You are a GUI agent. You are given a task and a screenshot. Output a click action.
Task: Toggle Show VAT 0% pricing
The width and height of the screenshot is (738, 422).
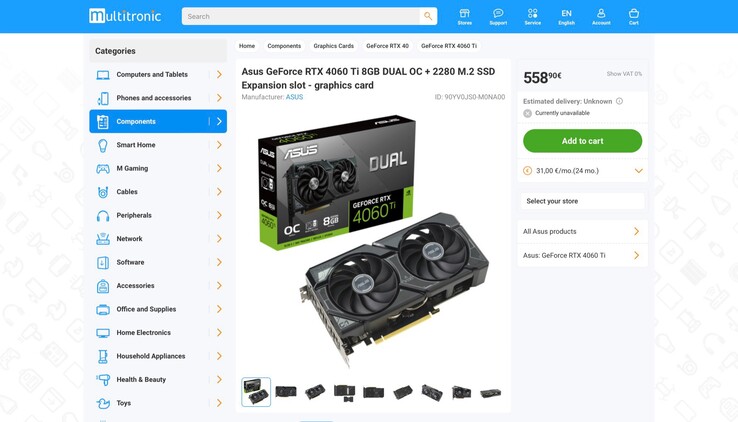[624, 74]
